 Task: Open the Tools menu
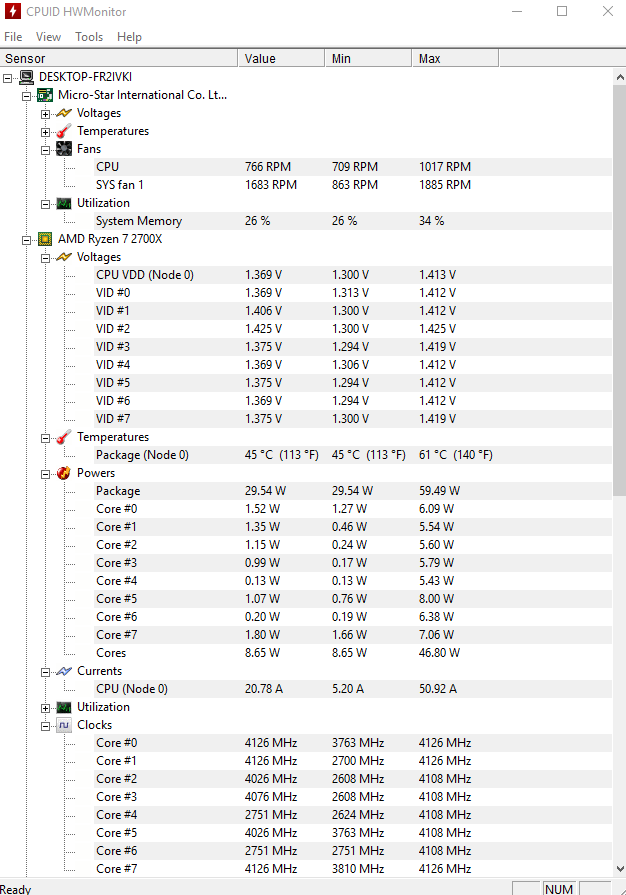88,36
